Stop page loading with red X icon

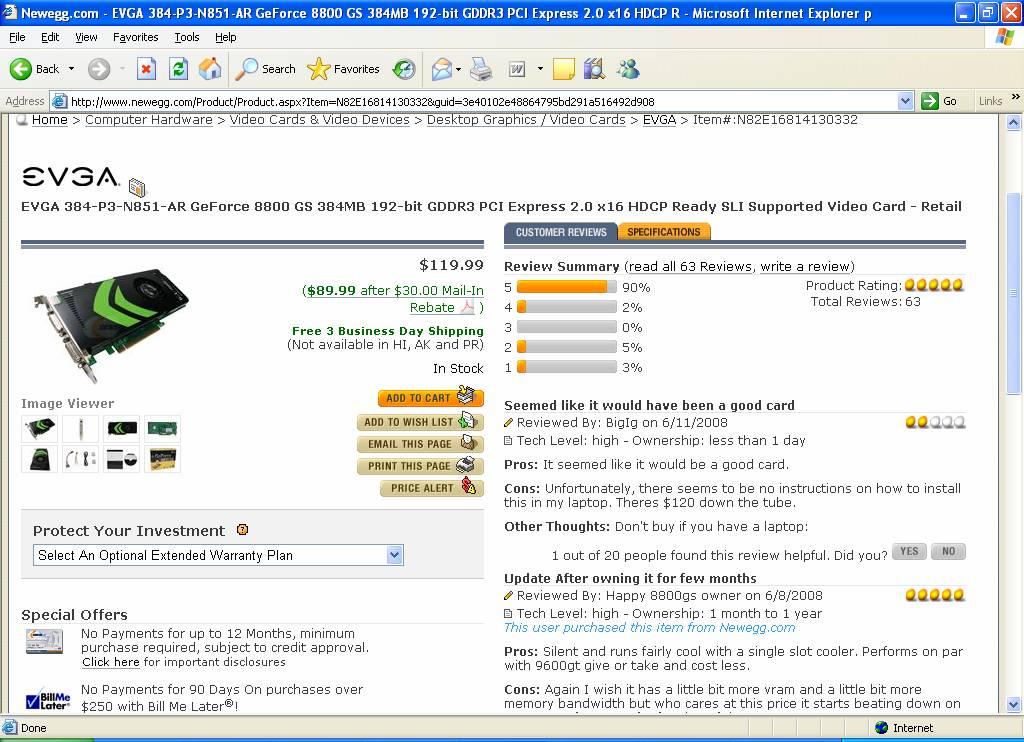tap(146, 69)
